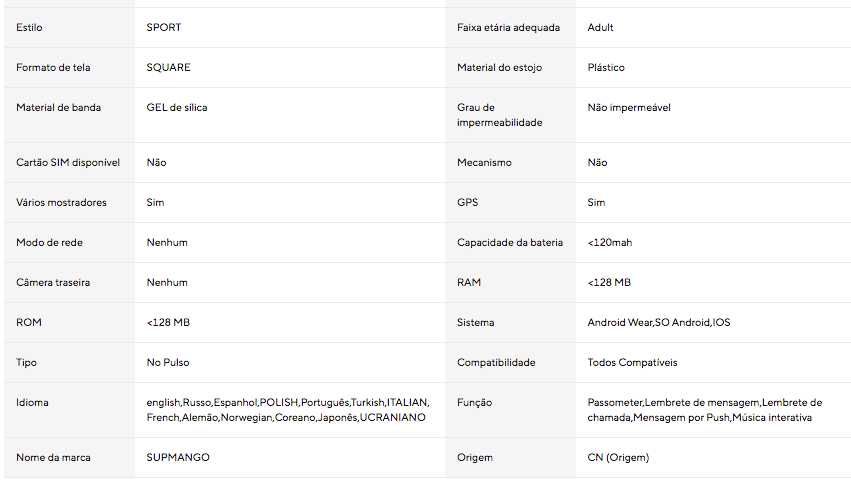851x486 pixels.
Task: Click the "Câmera traseira" label
Action: (53, 283)
